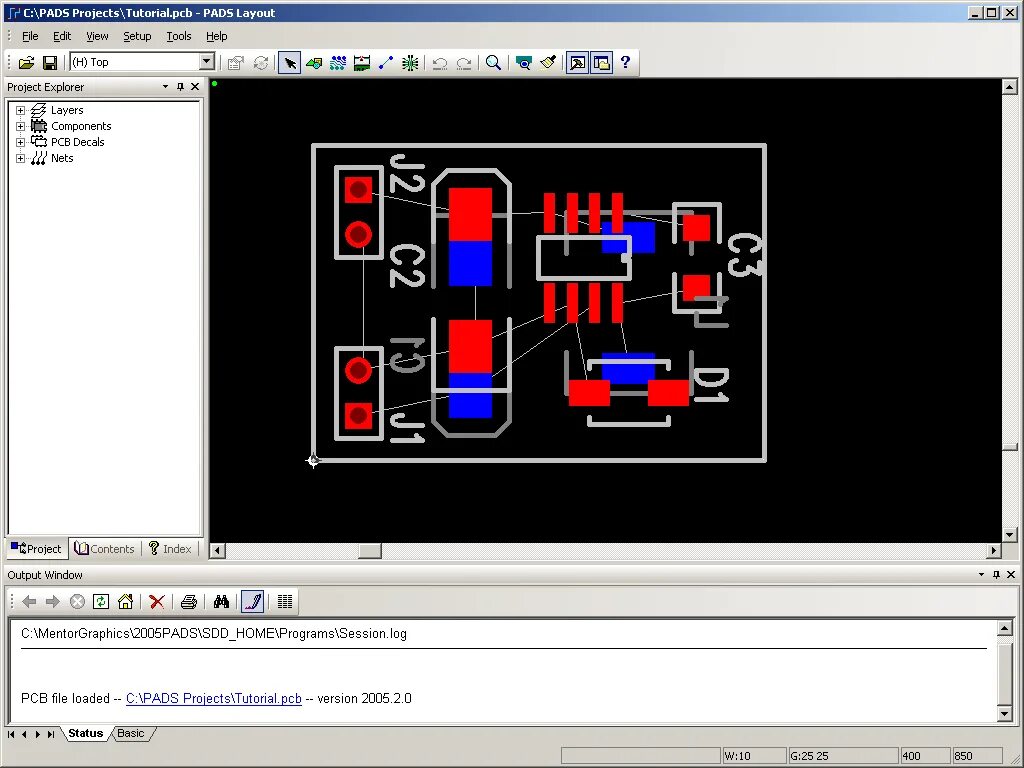The width and height of the screenshot is (1024, 768).
Task: Toggle the Output Window toolbar button
Action: [x=577, y=63]
